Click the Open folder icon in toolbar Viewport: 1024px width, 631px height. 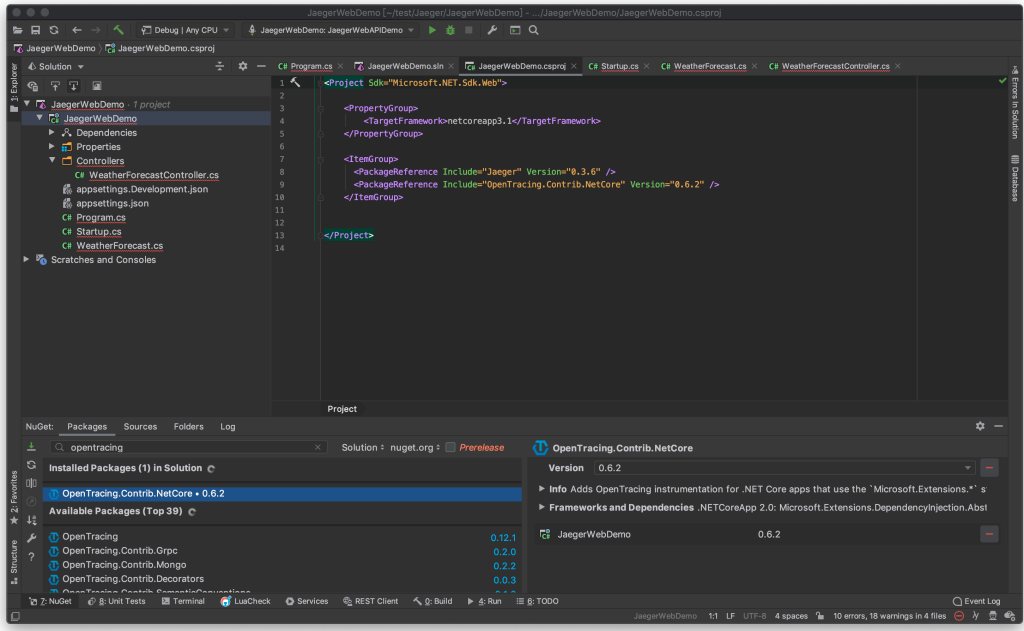point(18,30)
